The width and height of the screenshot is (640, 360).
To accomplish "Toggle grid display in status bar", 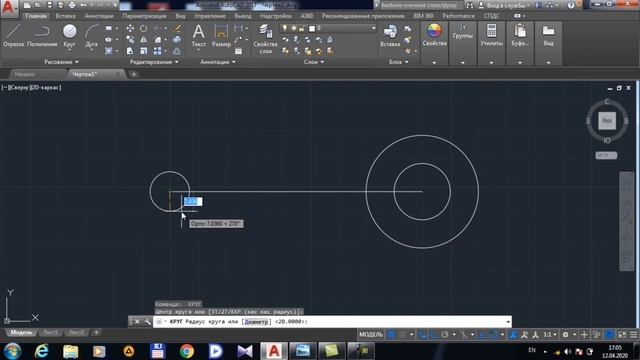I will (391, 335).
